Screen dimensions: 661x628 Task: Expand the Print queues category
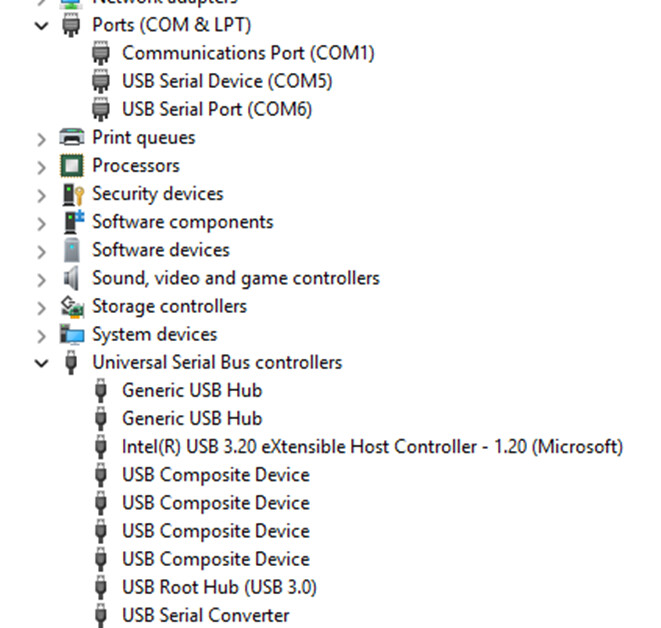(41, 138)
